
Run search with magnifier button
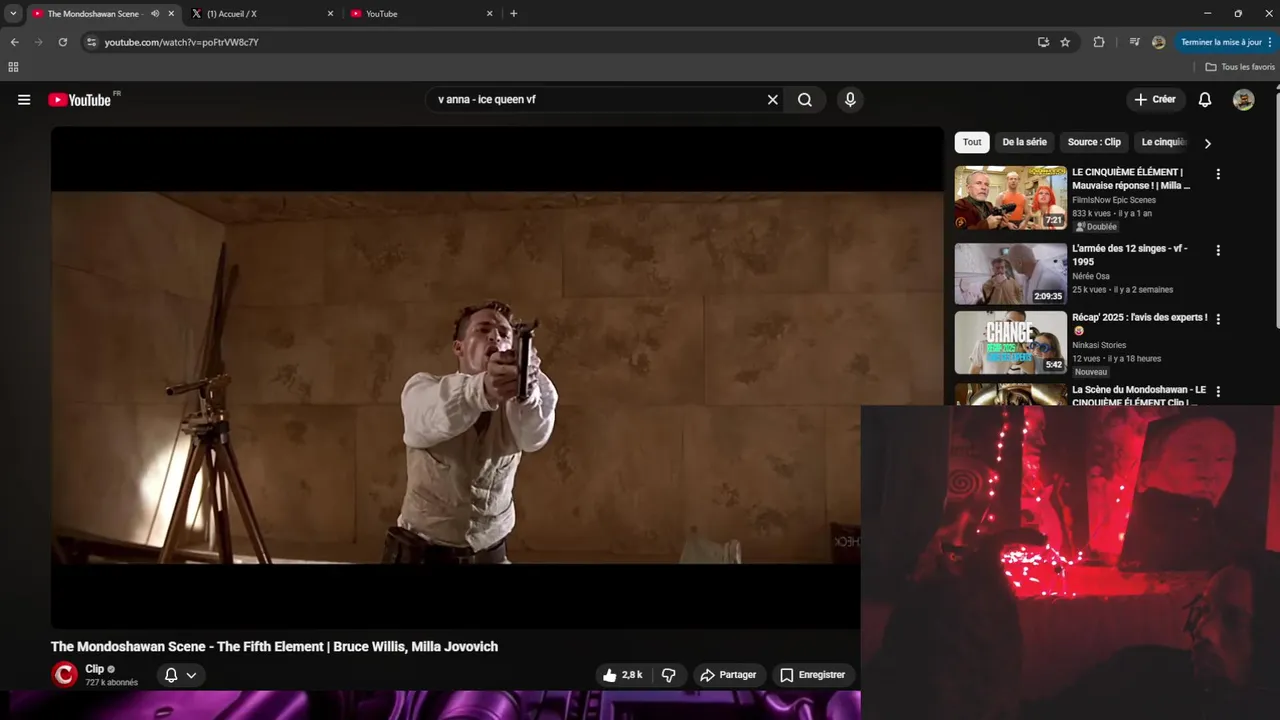pos(805,100)
